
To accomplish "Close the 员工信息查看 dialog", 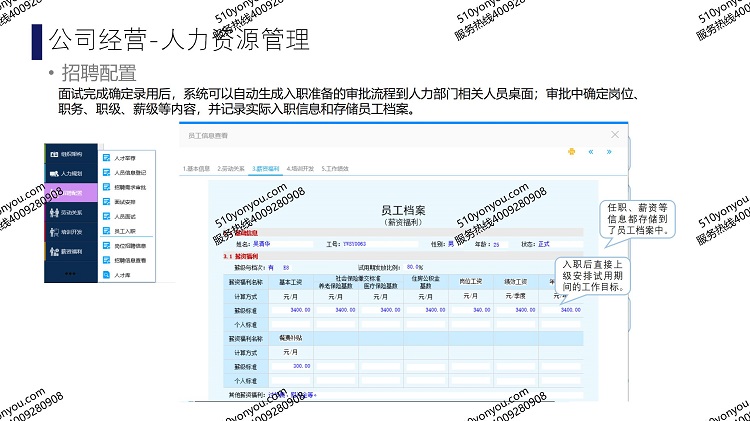I will (x=614, y=134).
